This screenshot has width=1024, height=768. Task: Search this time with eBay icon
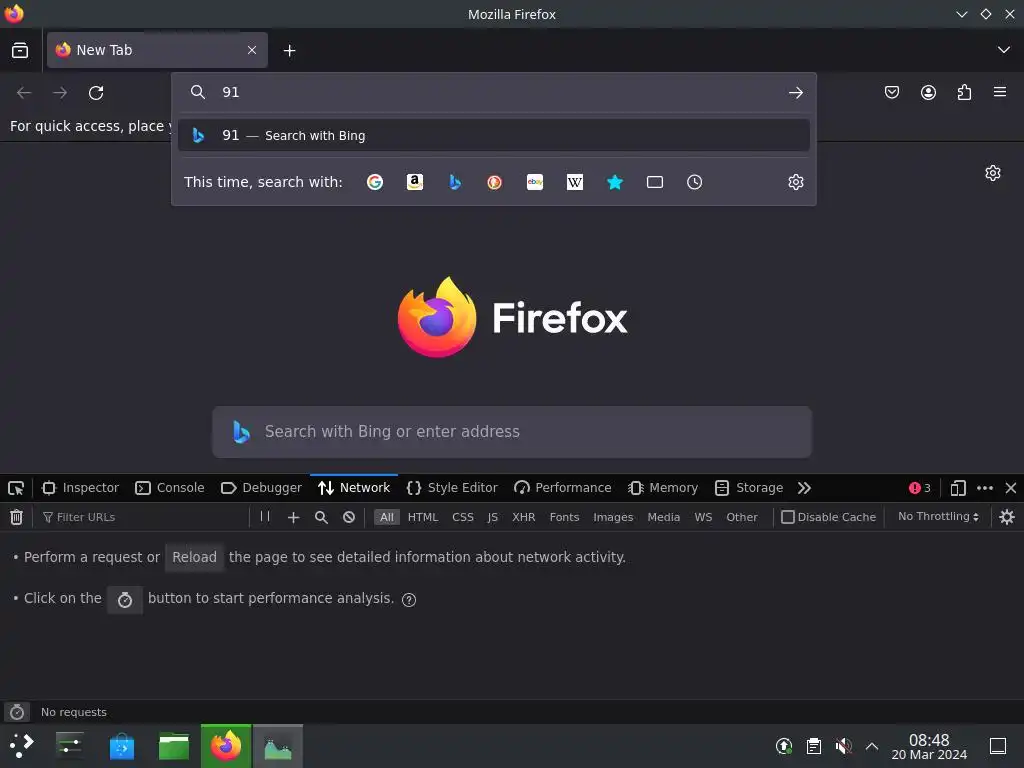535,182
